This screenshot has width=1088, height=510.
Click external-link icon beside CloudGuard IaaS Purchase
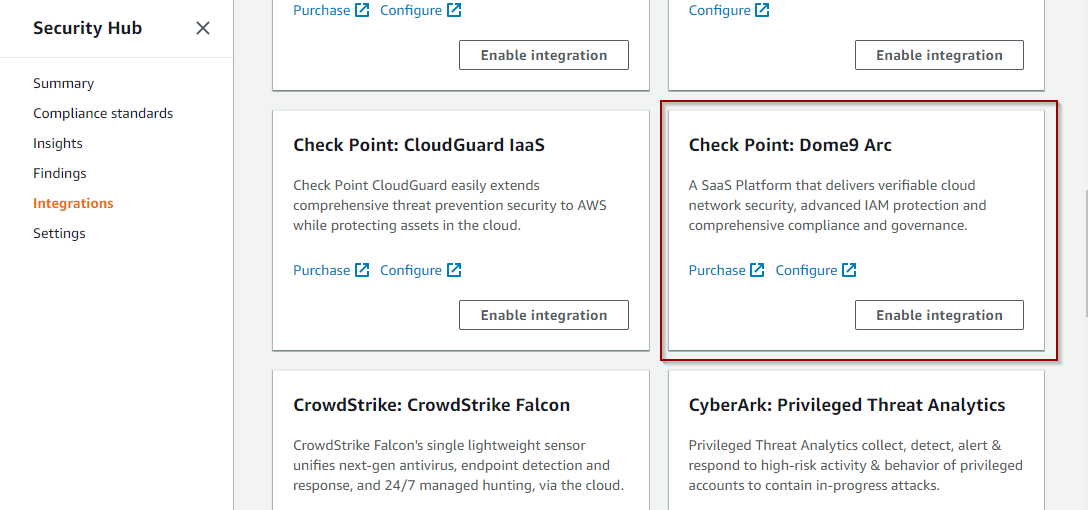[362, 270]
